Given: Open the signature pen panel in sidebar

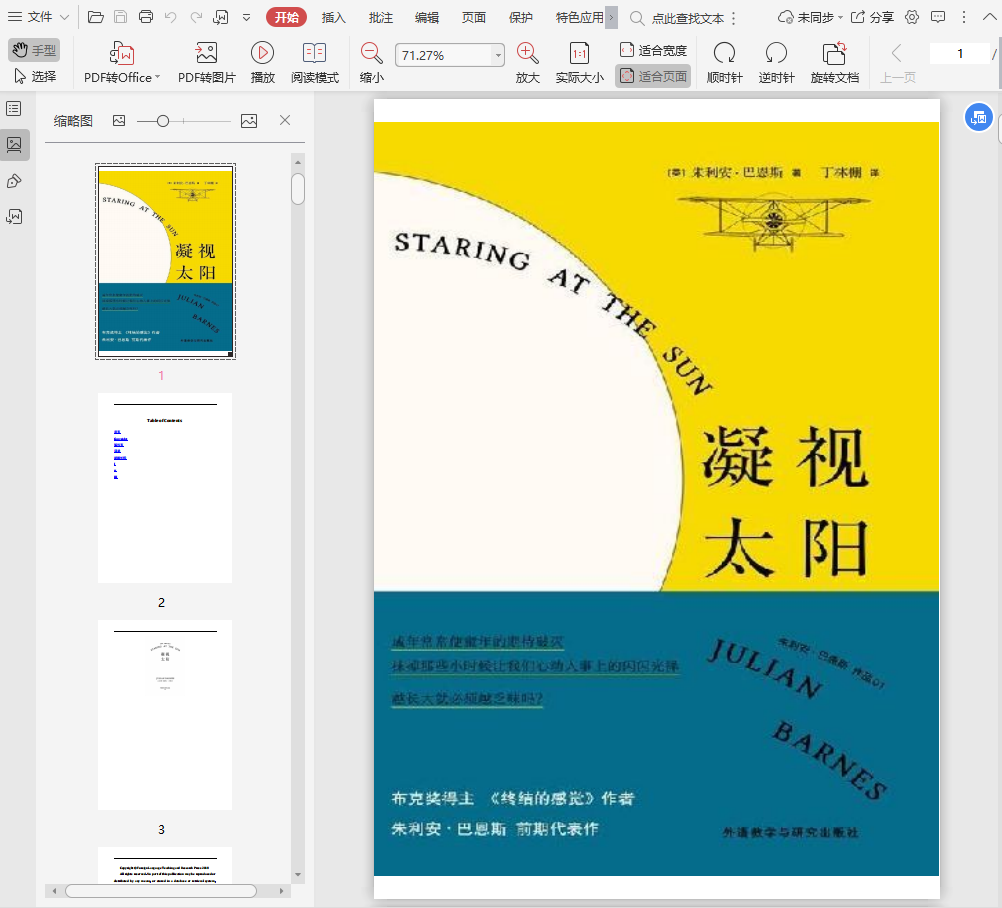Looking at the screenshot, I should pos(14,180).
